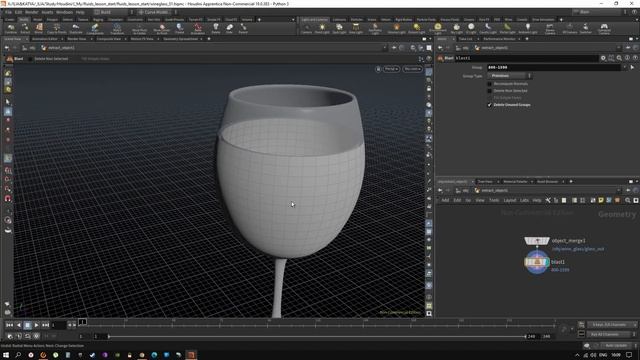Click the Area Light shelf tool

(356, 29)
